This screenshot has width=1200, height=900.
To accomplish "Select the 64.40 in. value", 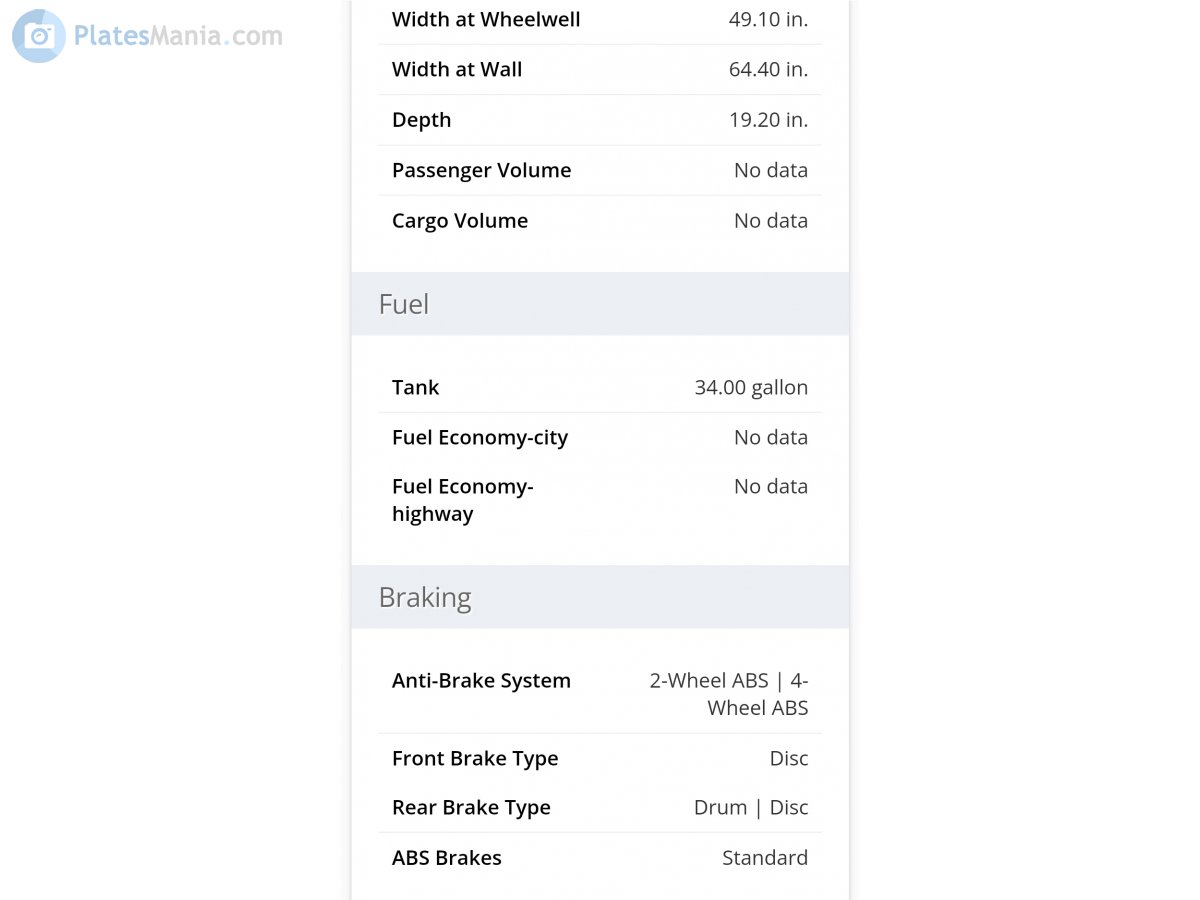I will point(768,69).
